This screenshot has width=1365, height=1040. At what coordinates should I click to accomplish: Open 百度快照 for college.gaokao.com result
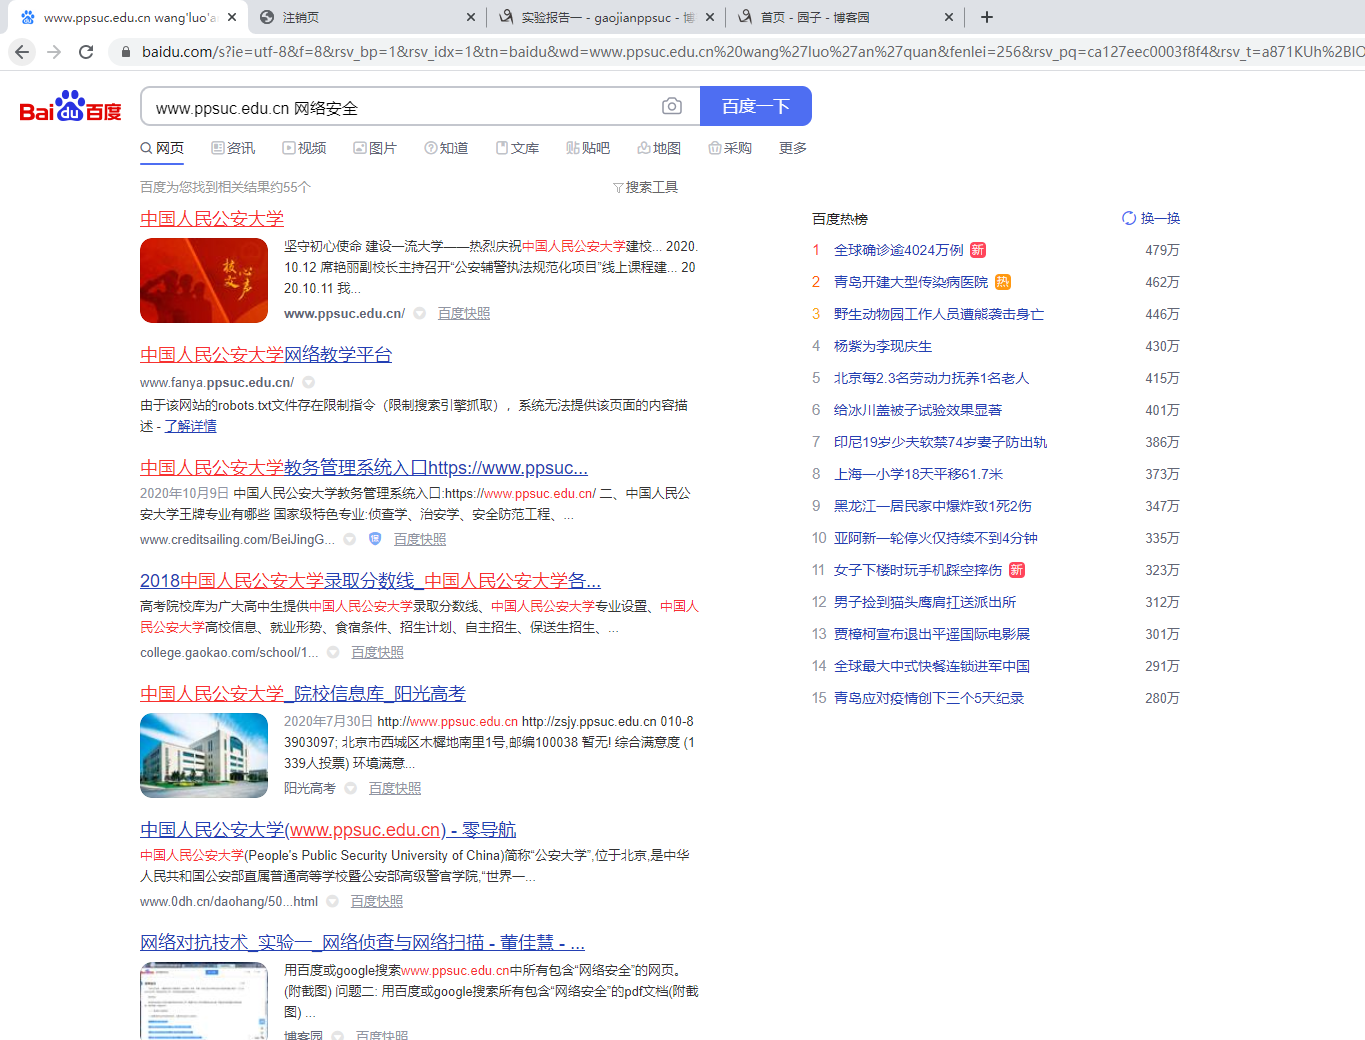tap(378, 652)
